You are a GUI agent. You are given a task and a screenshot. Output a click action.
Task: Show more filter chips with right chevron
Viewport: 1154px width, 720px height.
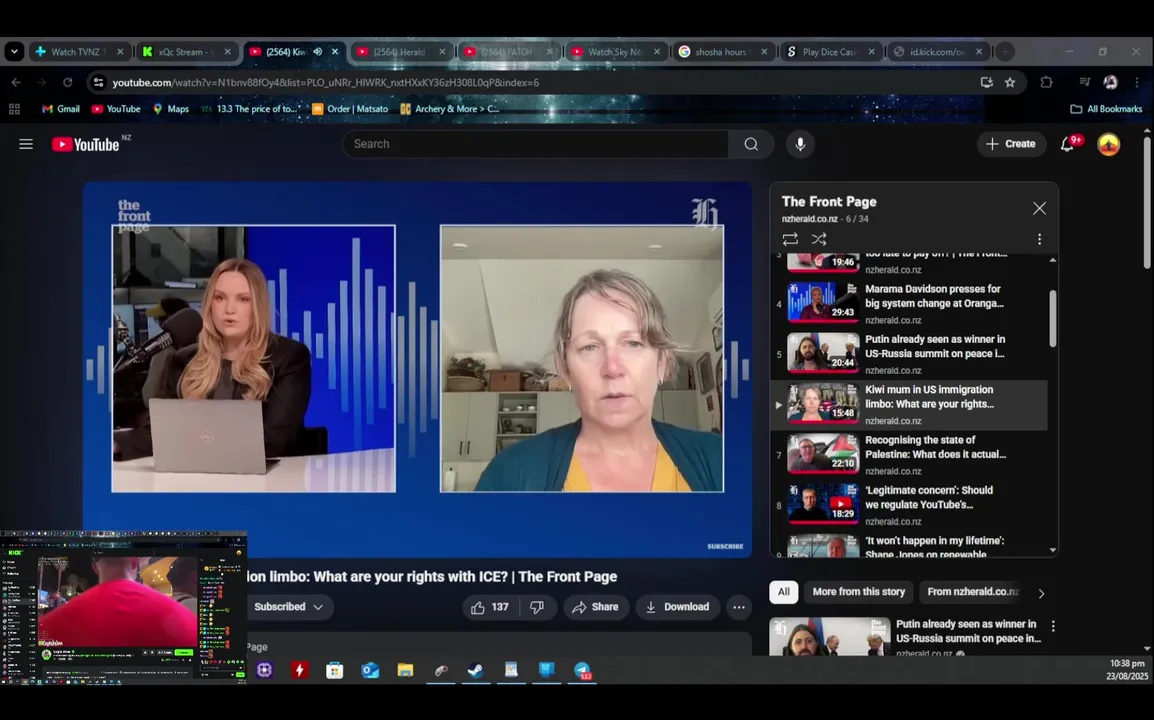pyautogui.click(x=1041, y=593)
